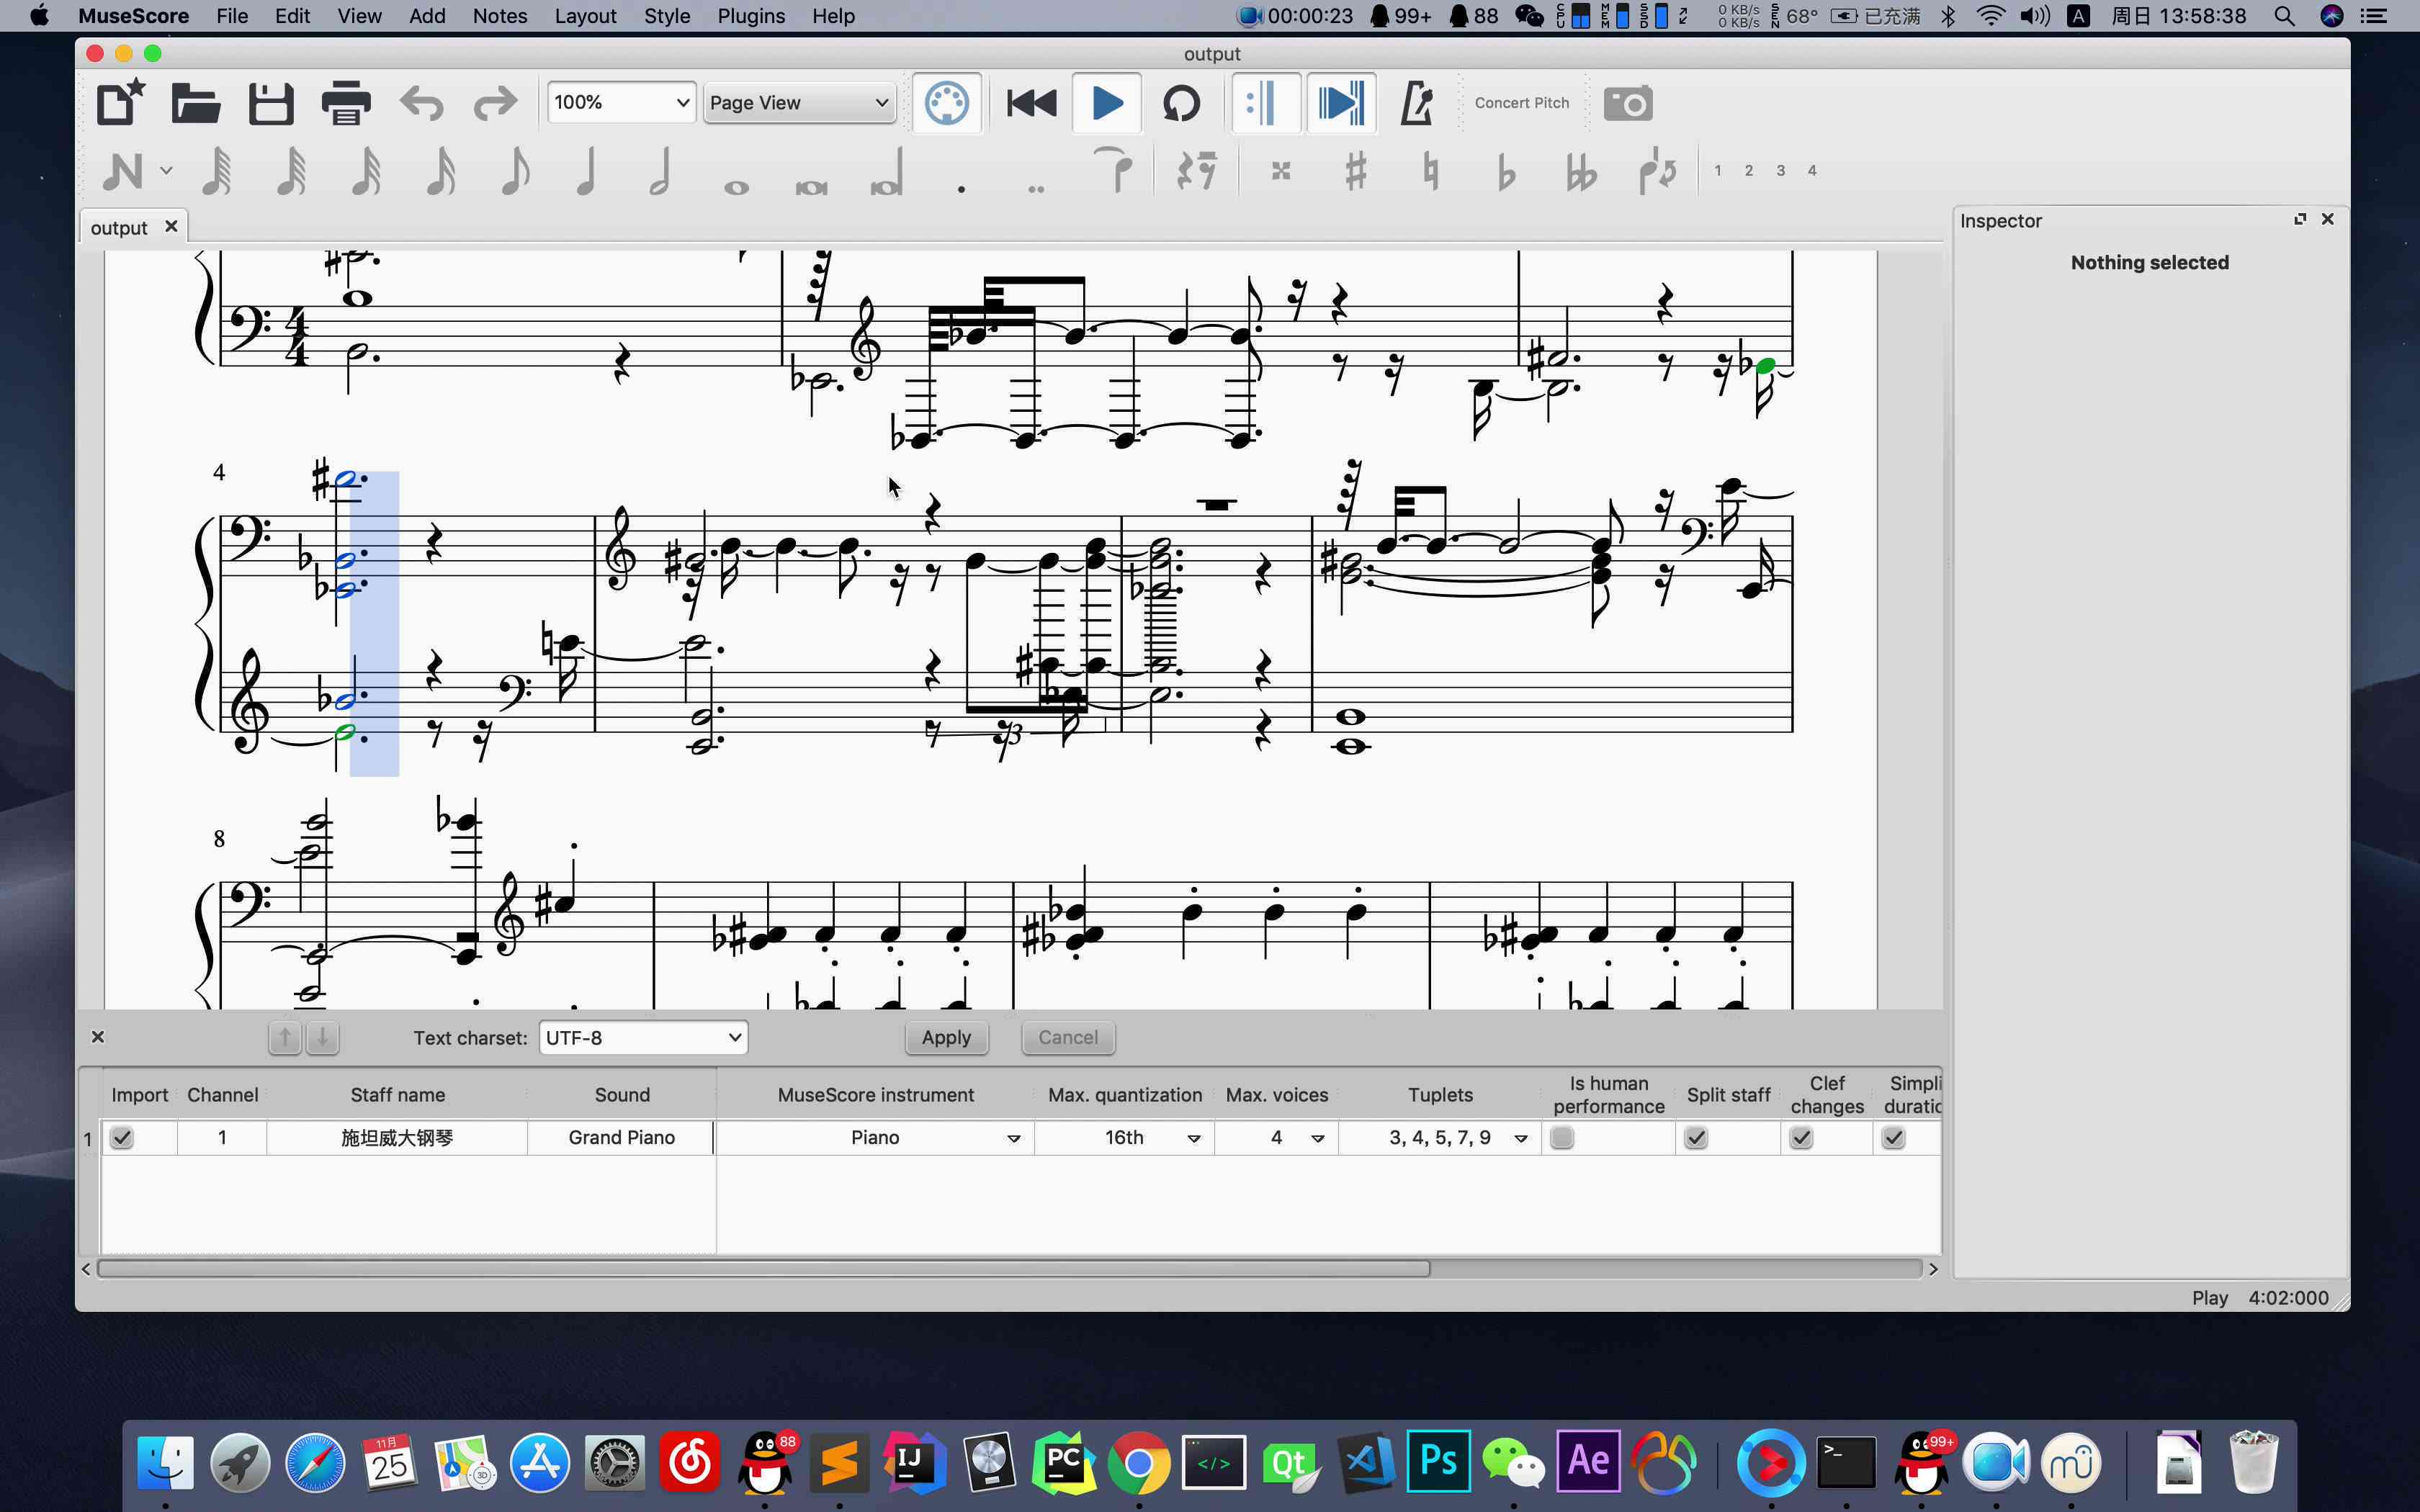Uncheck Import for track 1
2420x1512 pixels.
pyautogui.click(x=122, y=1138)
